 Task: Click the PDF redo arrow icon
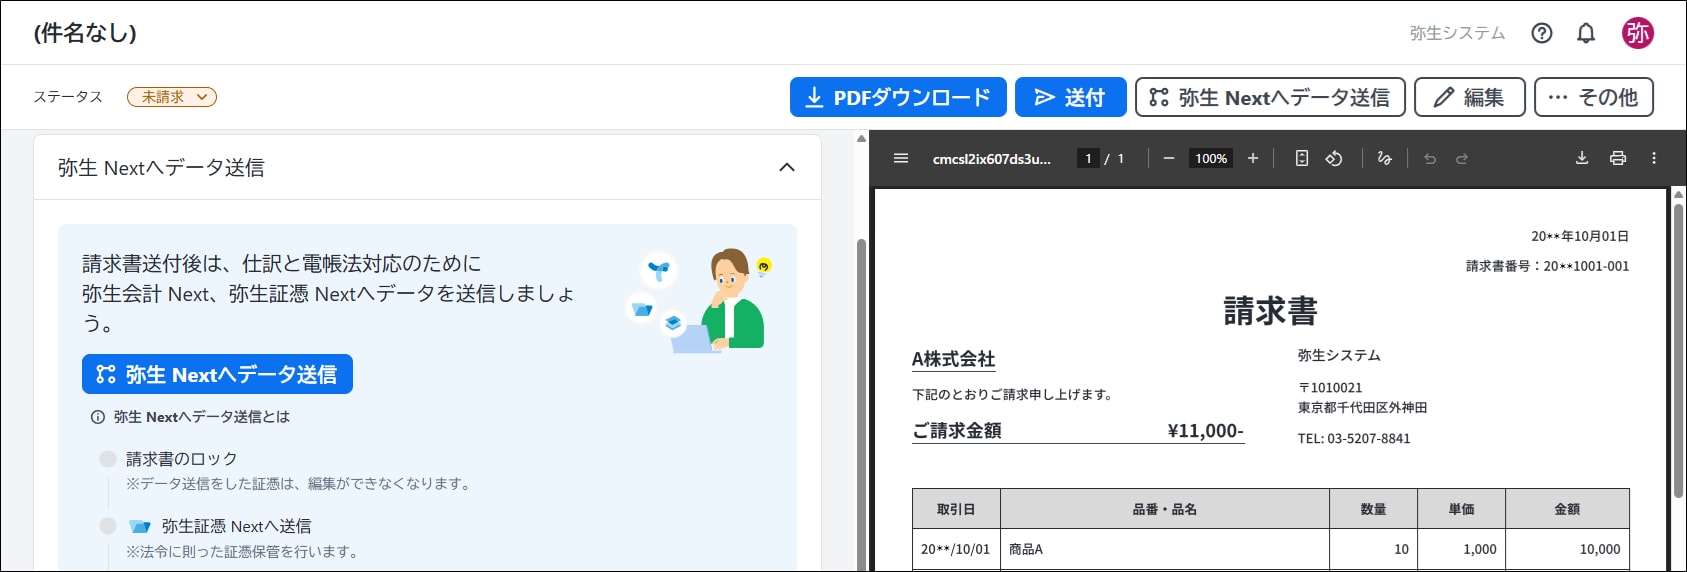click(x=1462, y=158)
